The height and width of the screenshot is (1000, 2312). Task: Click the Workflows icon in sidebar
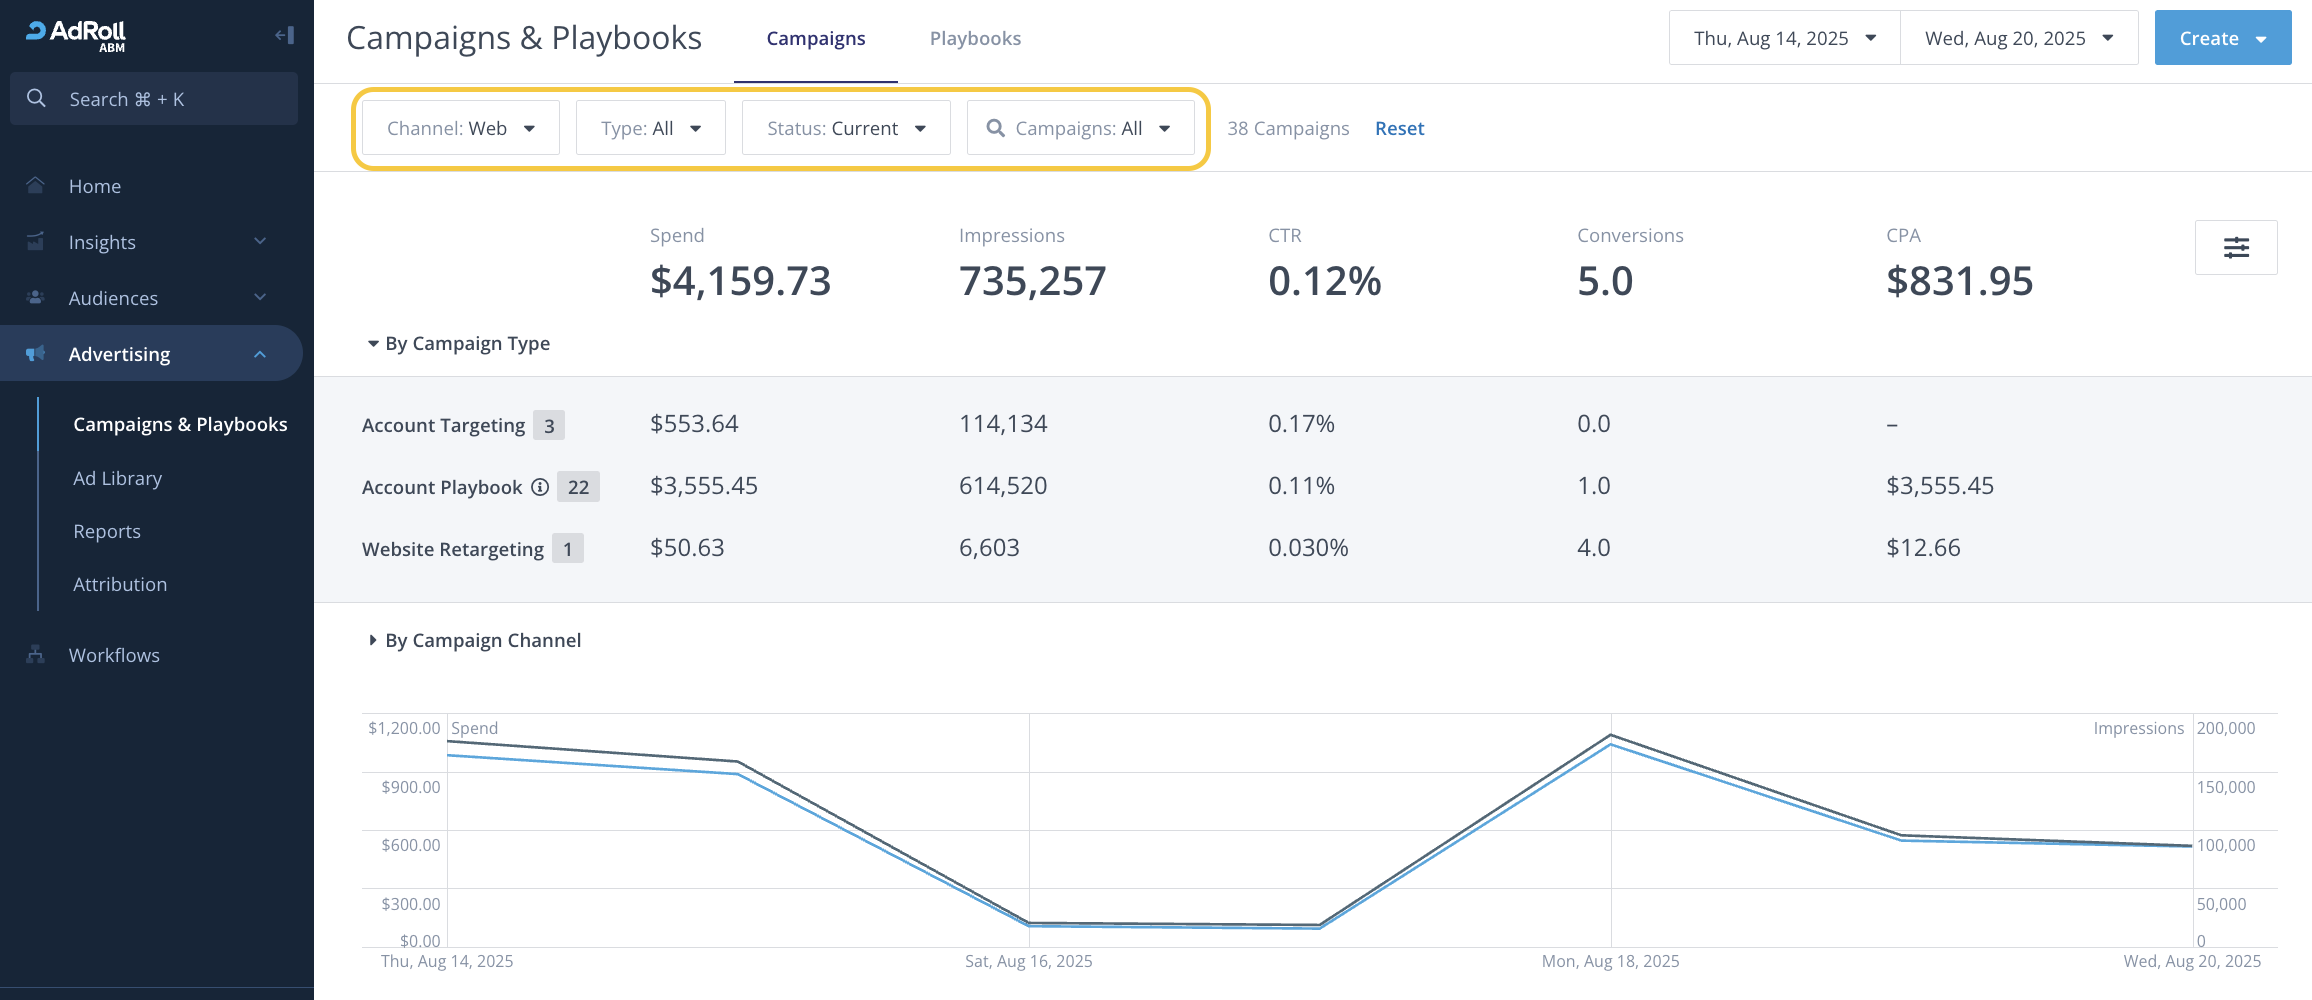tap(36, 655)
